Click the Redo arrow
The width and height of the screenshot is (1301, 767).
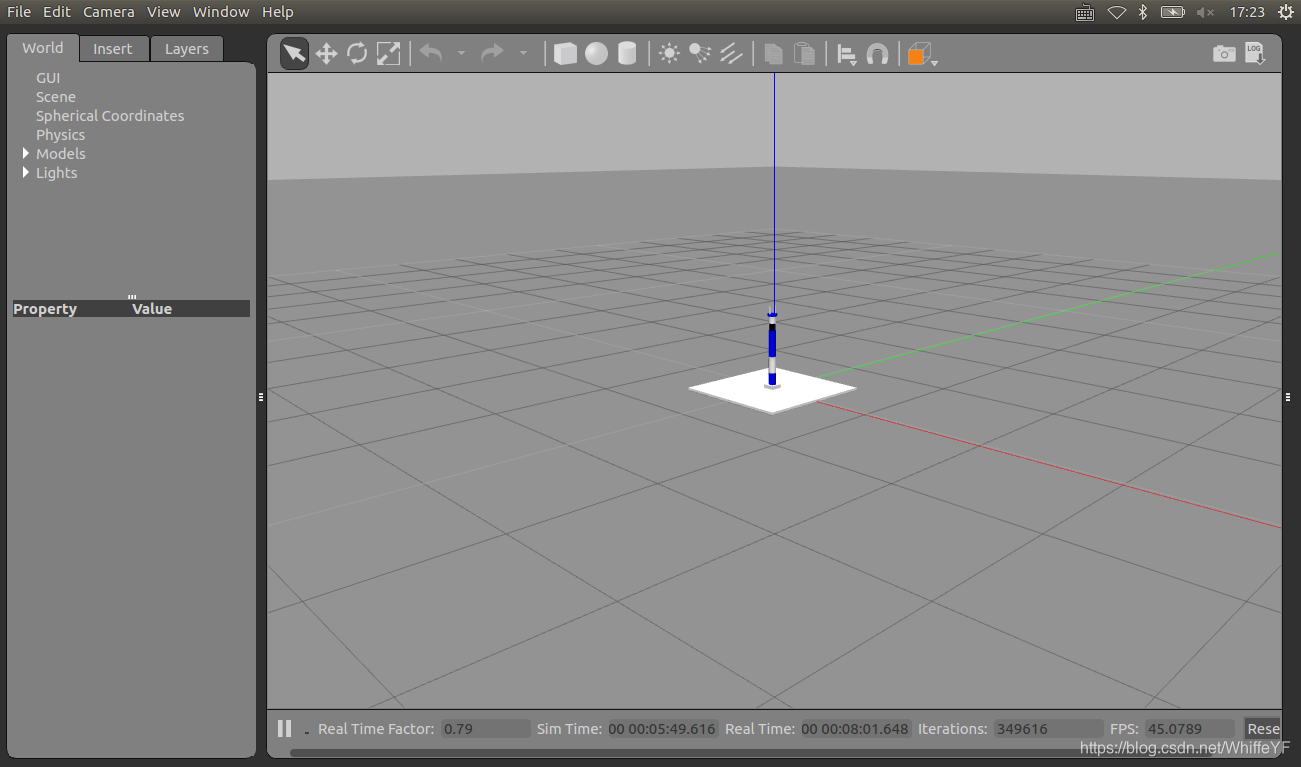coord(492,53)
